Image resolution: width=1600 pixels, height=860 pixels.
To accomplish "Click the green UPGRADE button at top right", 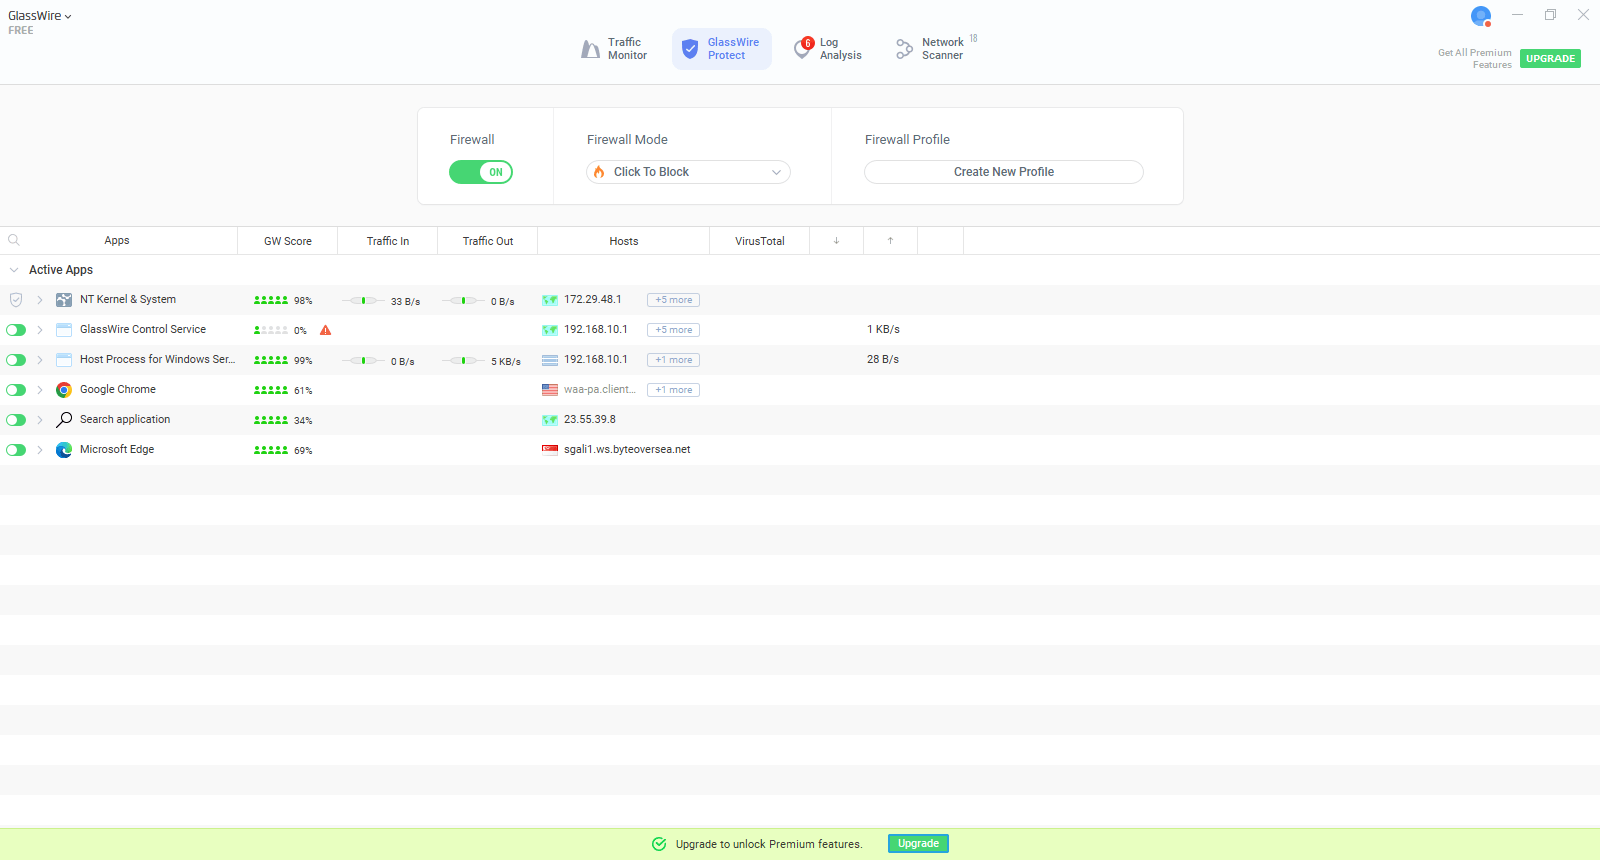I will pyautogui.click(x=1550, y=58).
